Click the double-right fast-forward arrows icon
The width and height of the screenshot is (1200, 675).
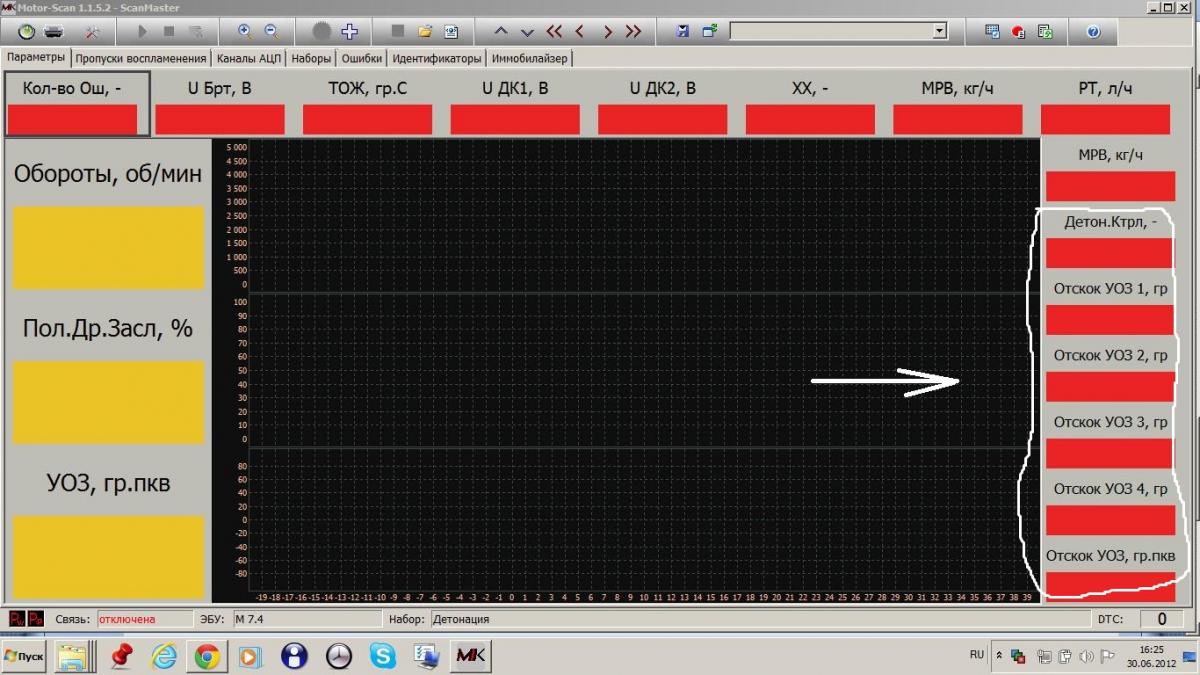coord(632,31)
